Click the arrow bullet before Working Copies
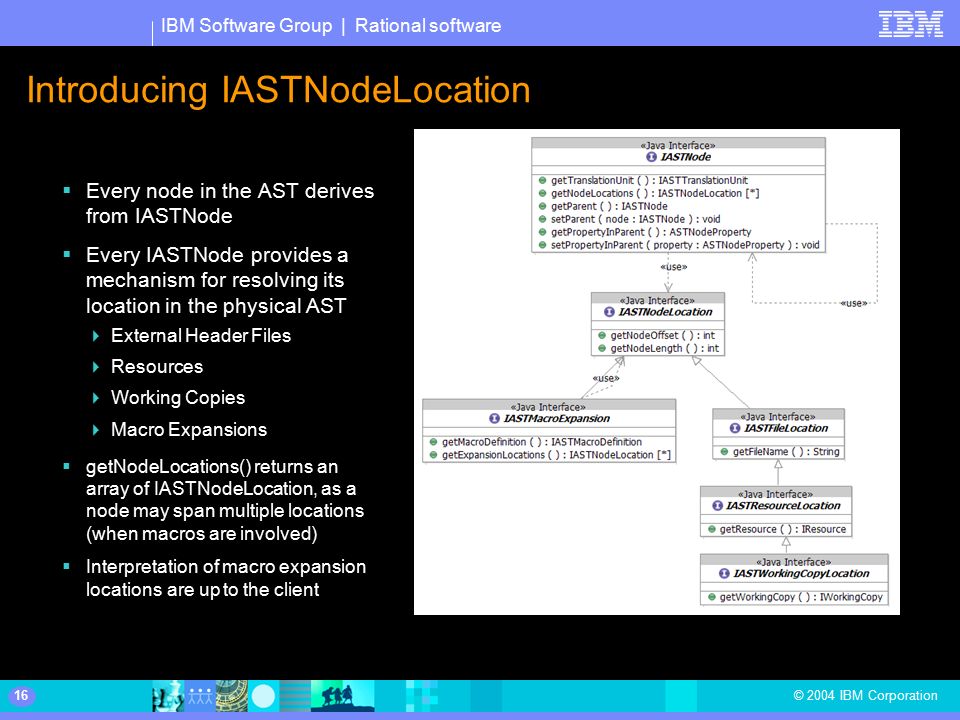This screenshot has width=960, height=720. click(x=96, y=398)
